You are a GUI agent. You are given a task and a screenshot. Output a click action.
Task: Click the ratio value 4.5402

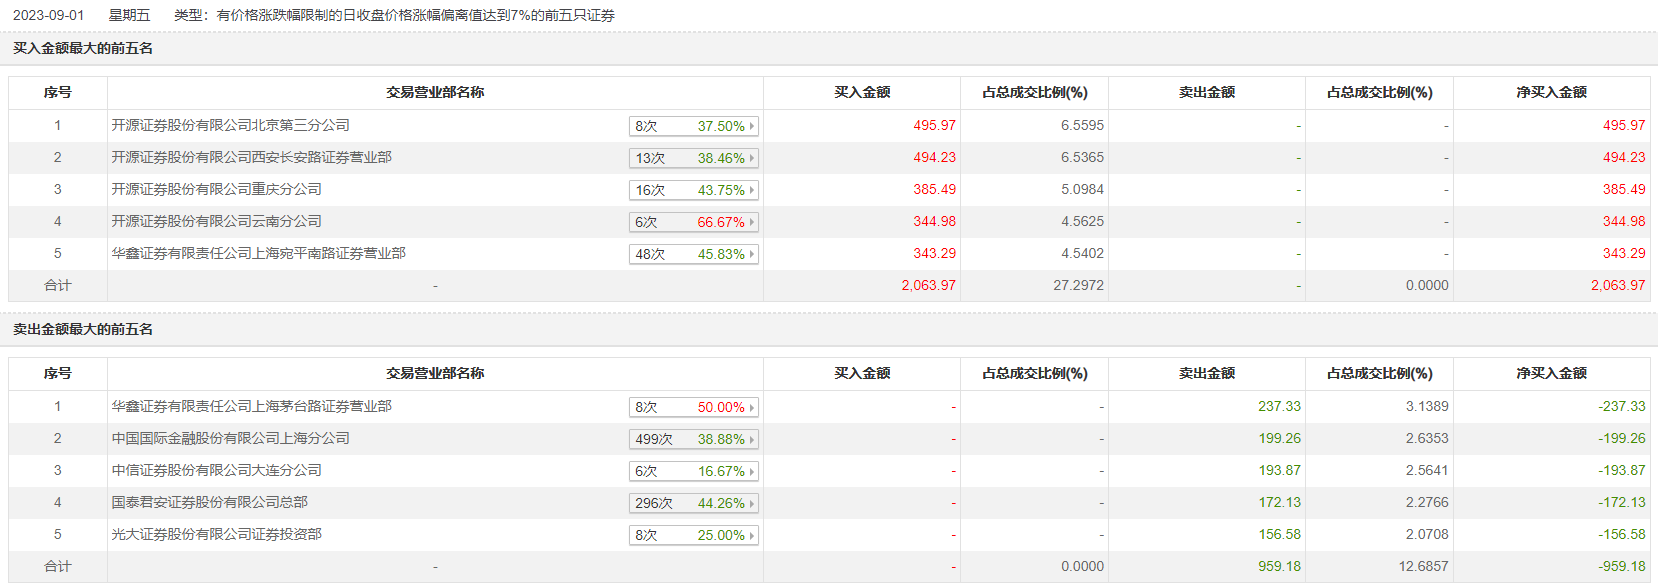coord(1082,253)
